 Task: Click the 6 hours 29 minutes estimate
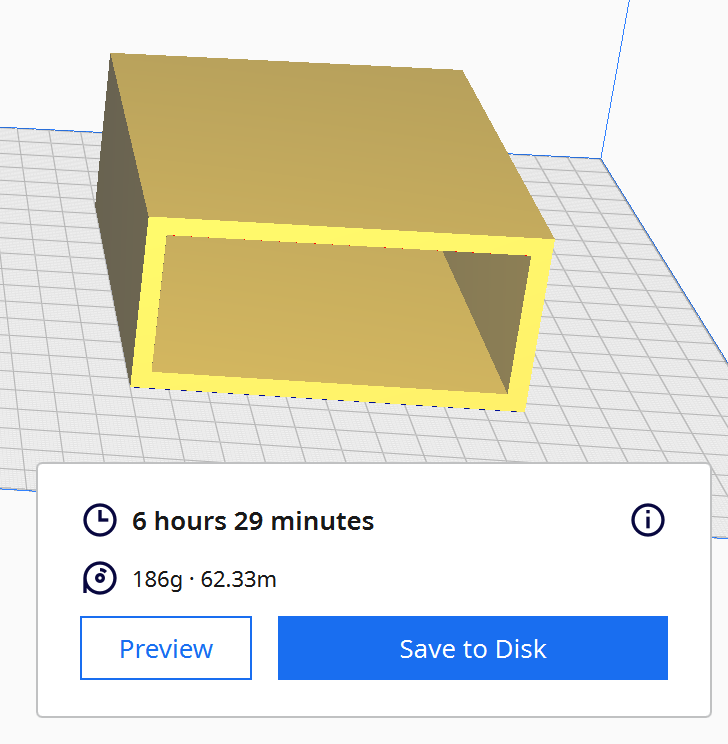pos(253,521)
